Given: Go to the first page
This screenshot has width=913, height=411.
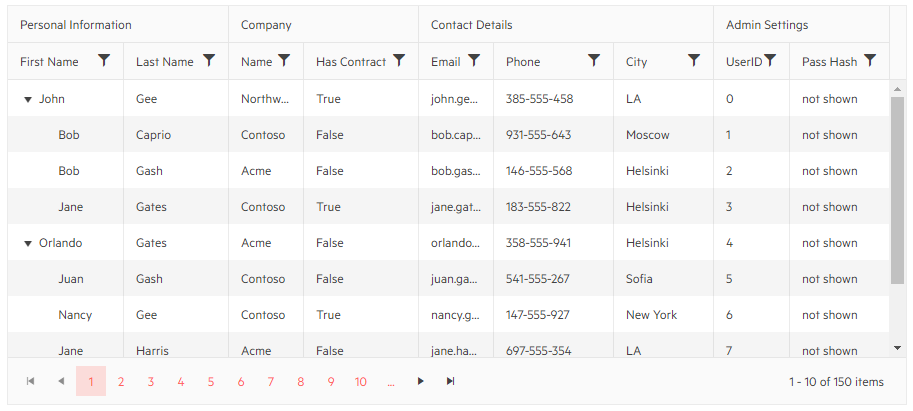Looking at the screenshot, I should tap(31, 381).
